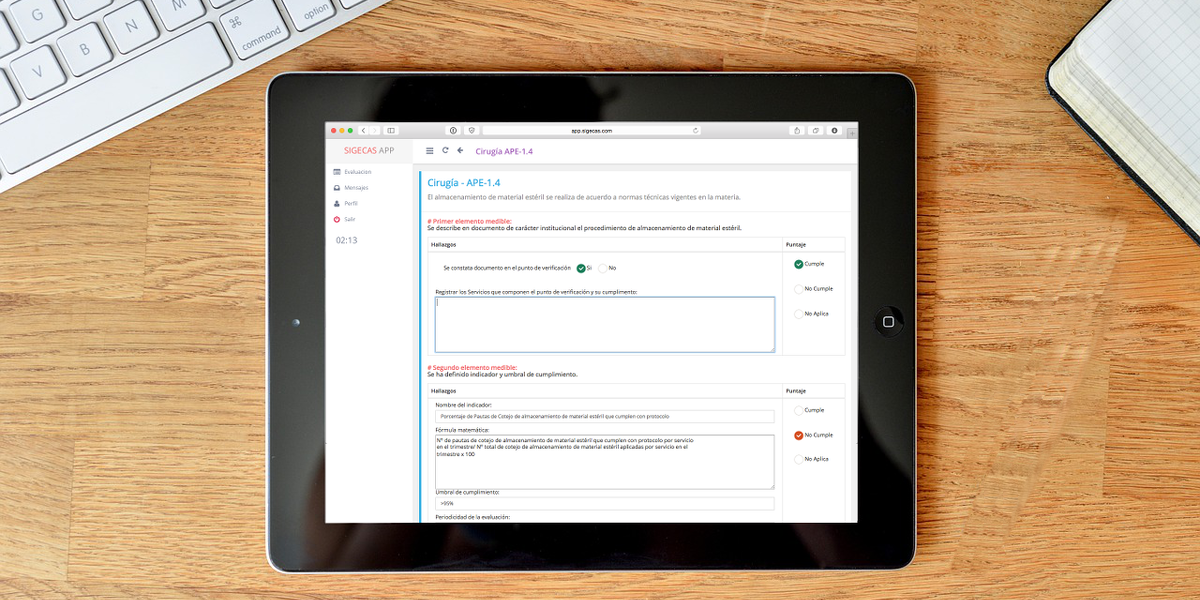
Task: Select 'No Cumple' for the first element
Action: click(799, 289)
